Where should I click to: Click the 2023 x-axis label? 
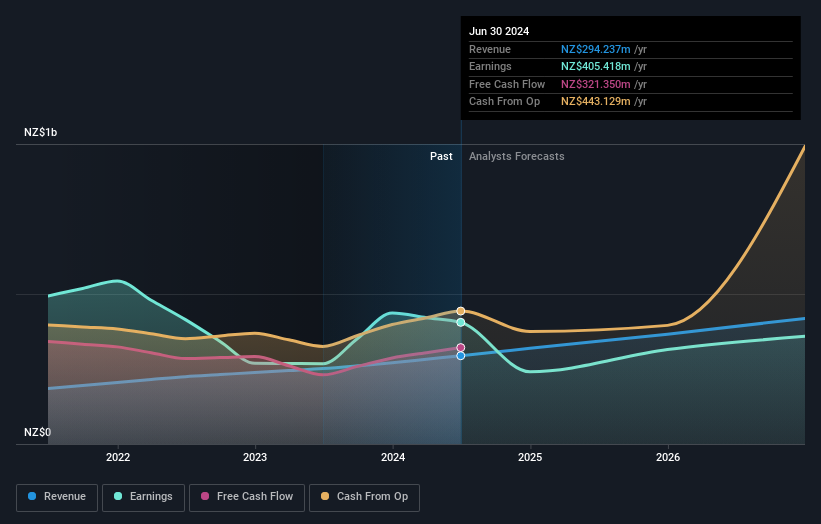(x=255, y=457)
